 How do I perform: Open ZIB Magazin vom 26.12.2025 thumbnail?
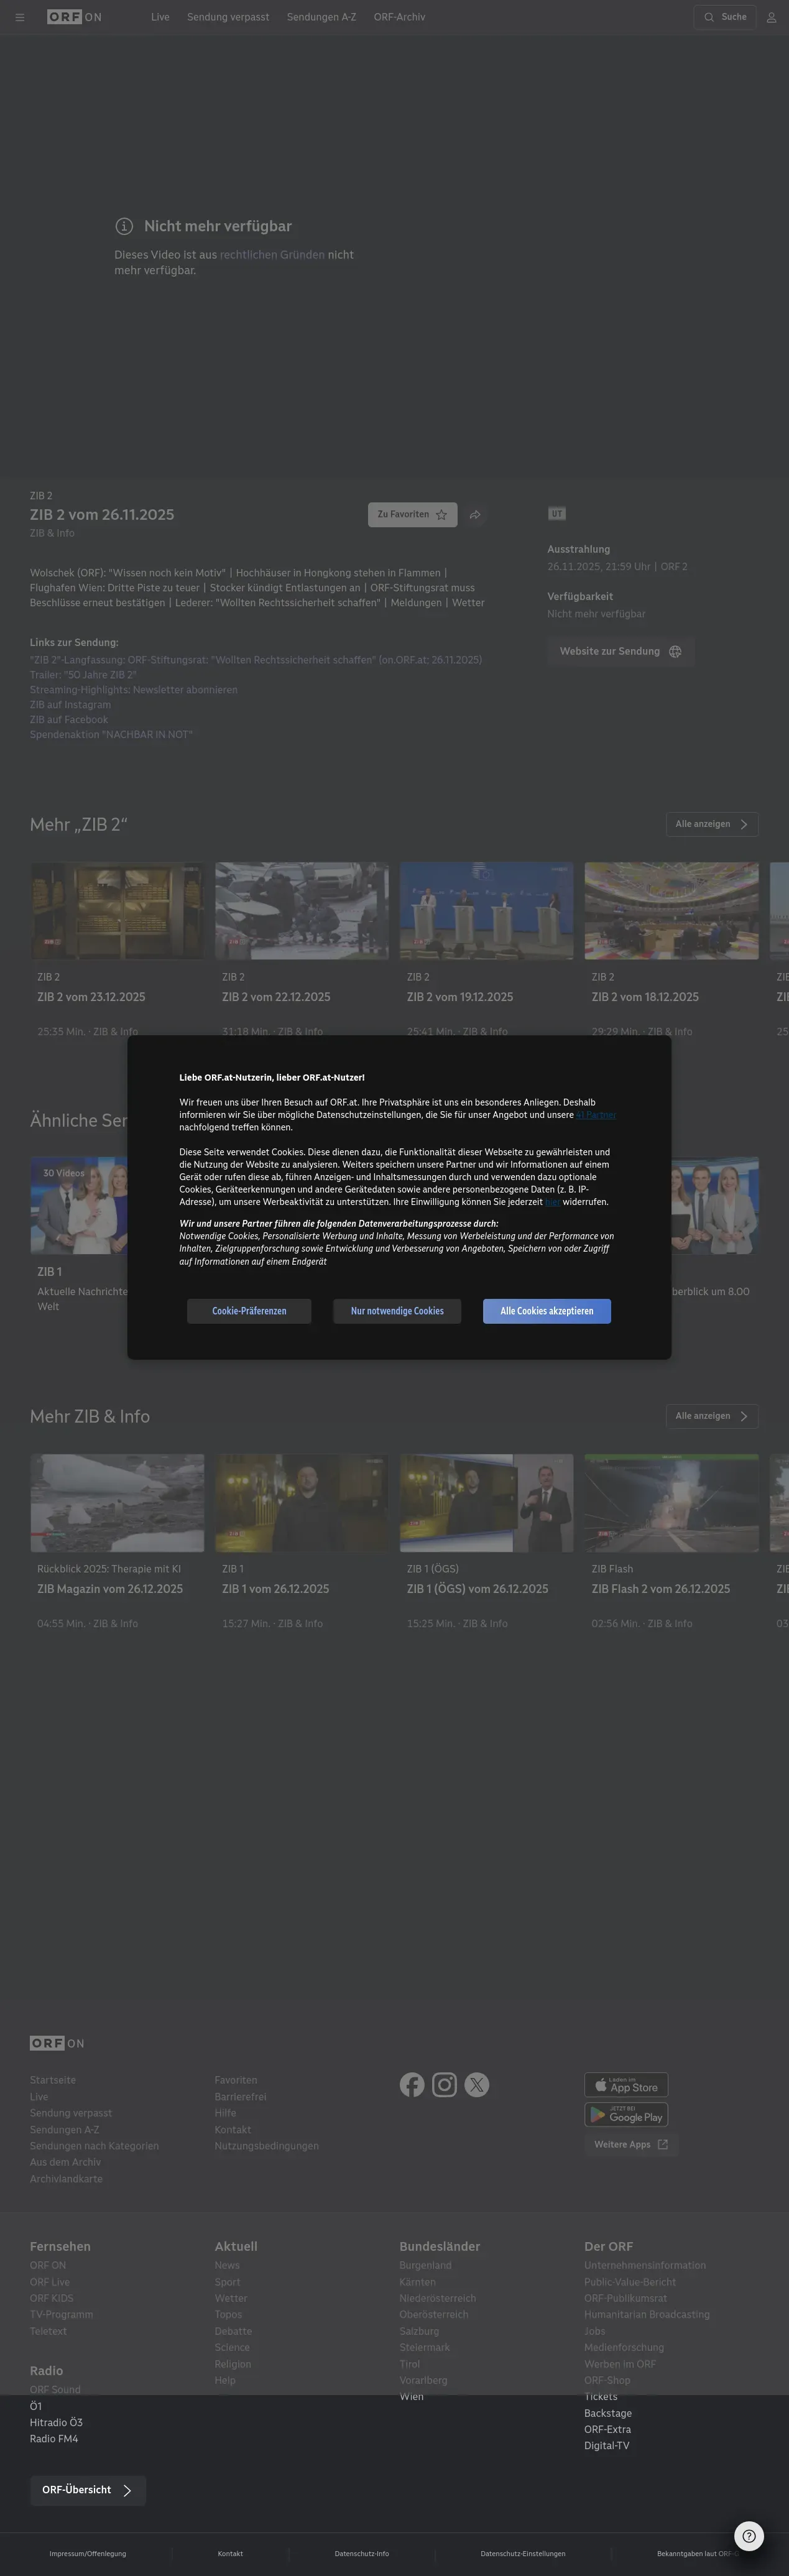[117, 1503]
